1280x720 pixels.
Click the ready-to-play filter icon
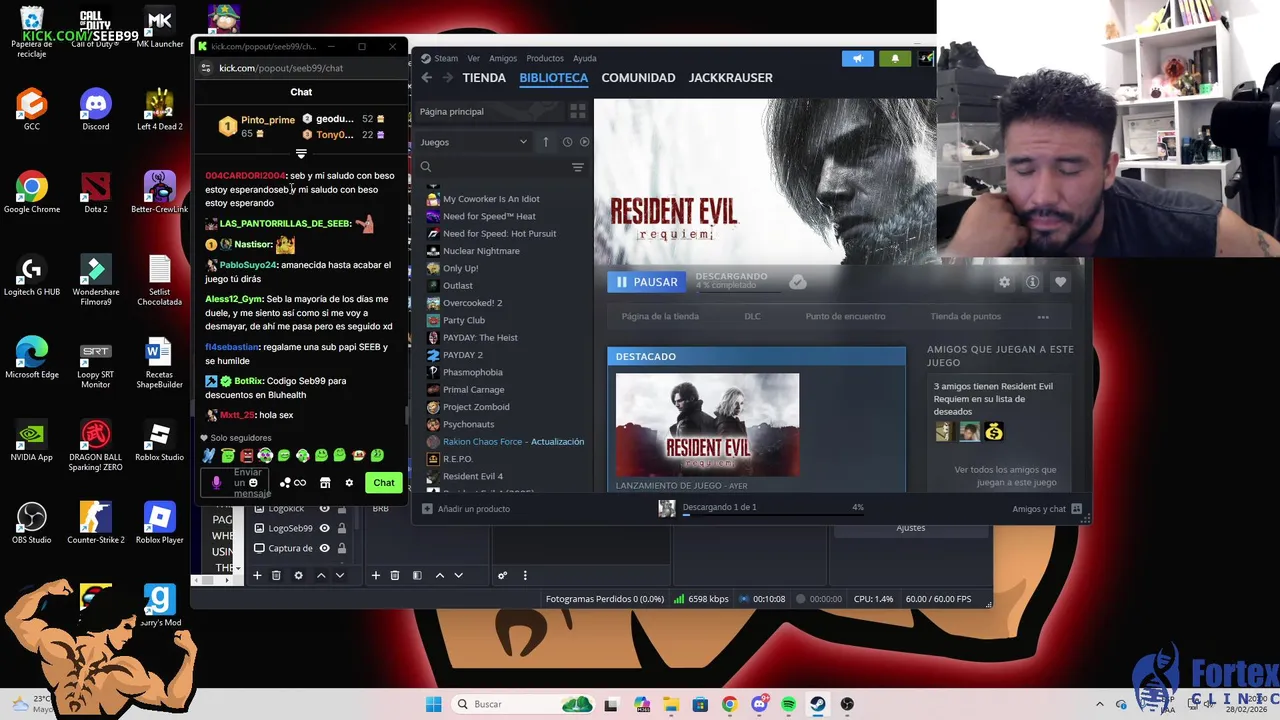(584, 142)
